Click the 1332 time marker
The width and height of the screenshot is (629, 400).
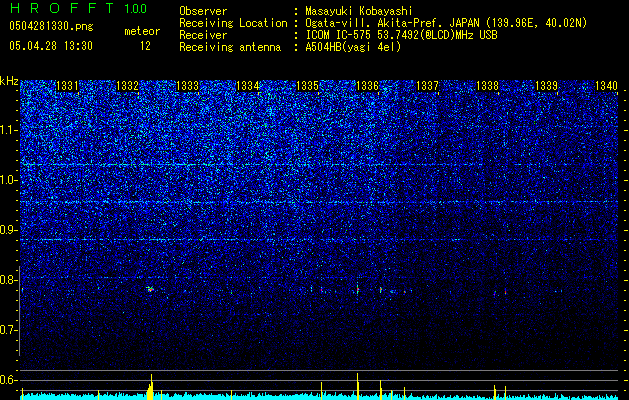coord(127,86)
